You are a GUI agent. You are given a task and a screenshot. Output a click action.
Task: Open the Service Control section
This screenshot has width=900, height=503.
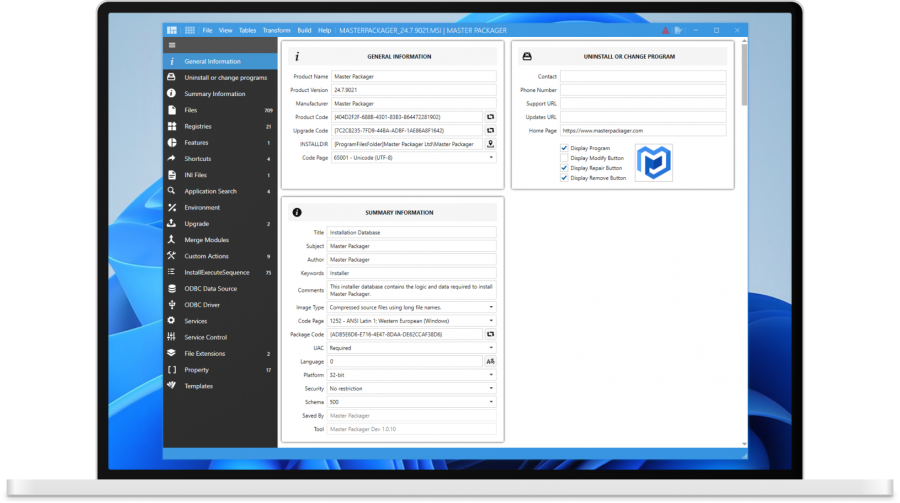click(x=220, y=338)
